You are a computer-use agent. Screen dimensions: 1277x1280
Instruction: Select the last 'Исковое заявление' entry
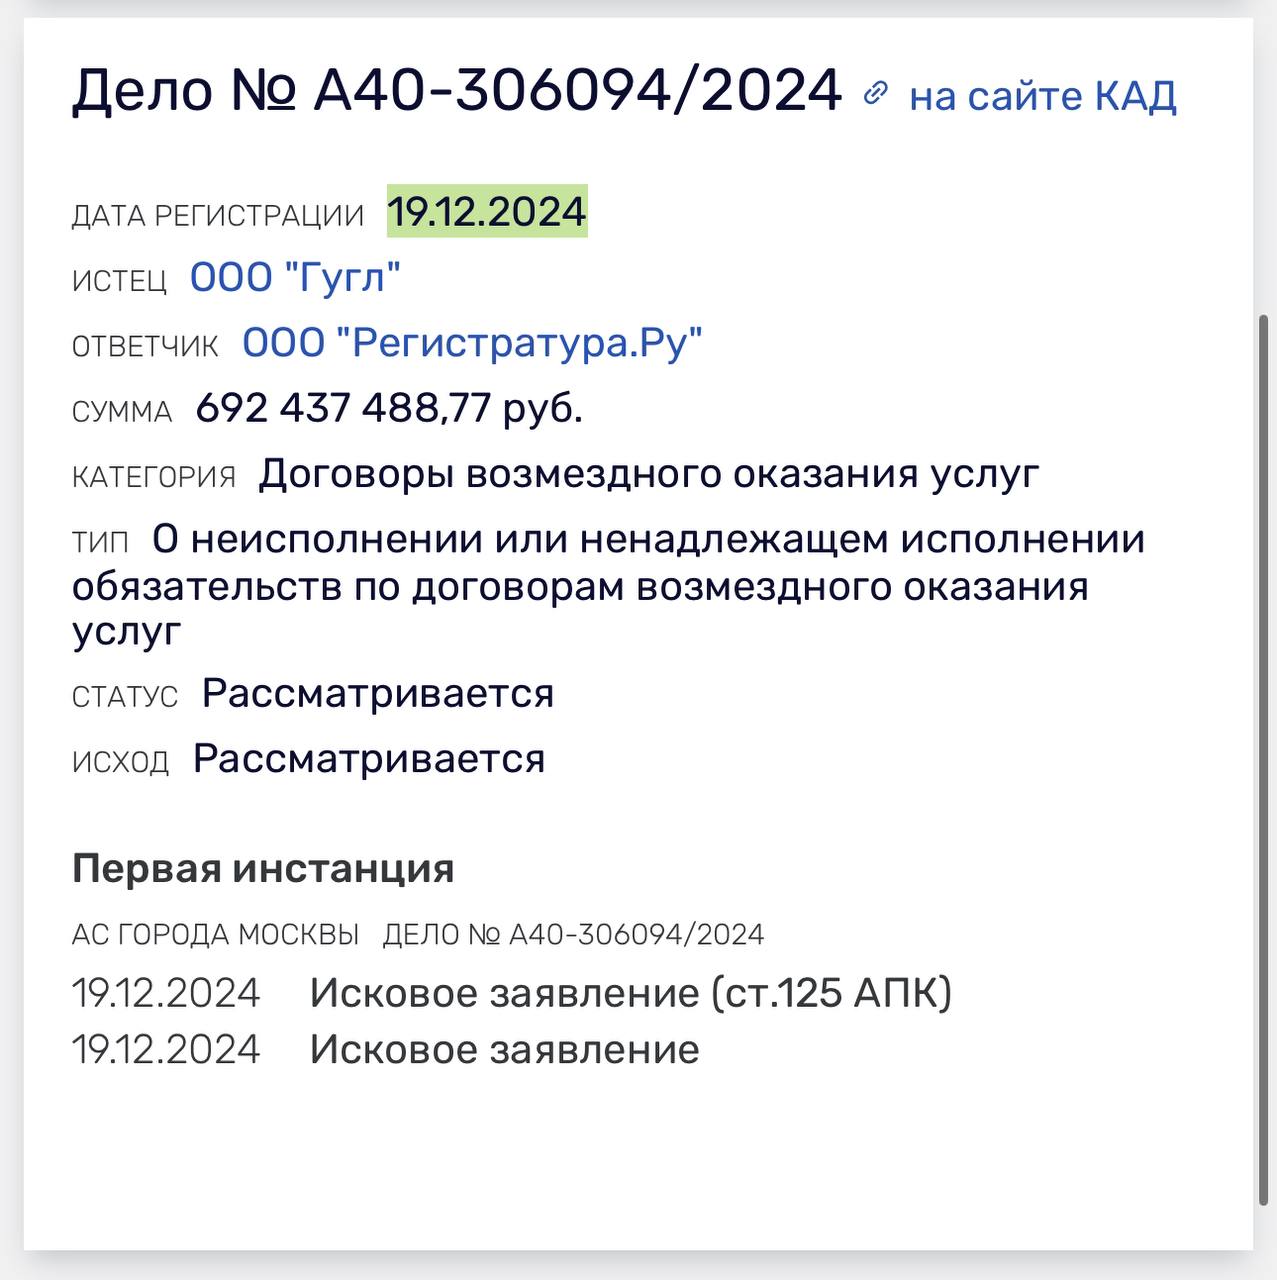point(504,1050)
